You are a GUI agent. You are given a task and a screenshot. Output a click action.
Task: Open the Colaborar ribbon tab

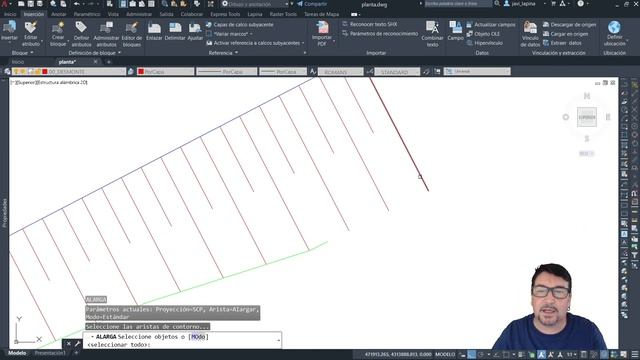(x=191, y=14)
